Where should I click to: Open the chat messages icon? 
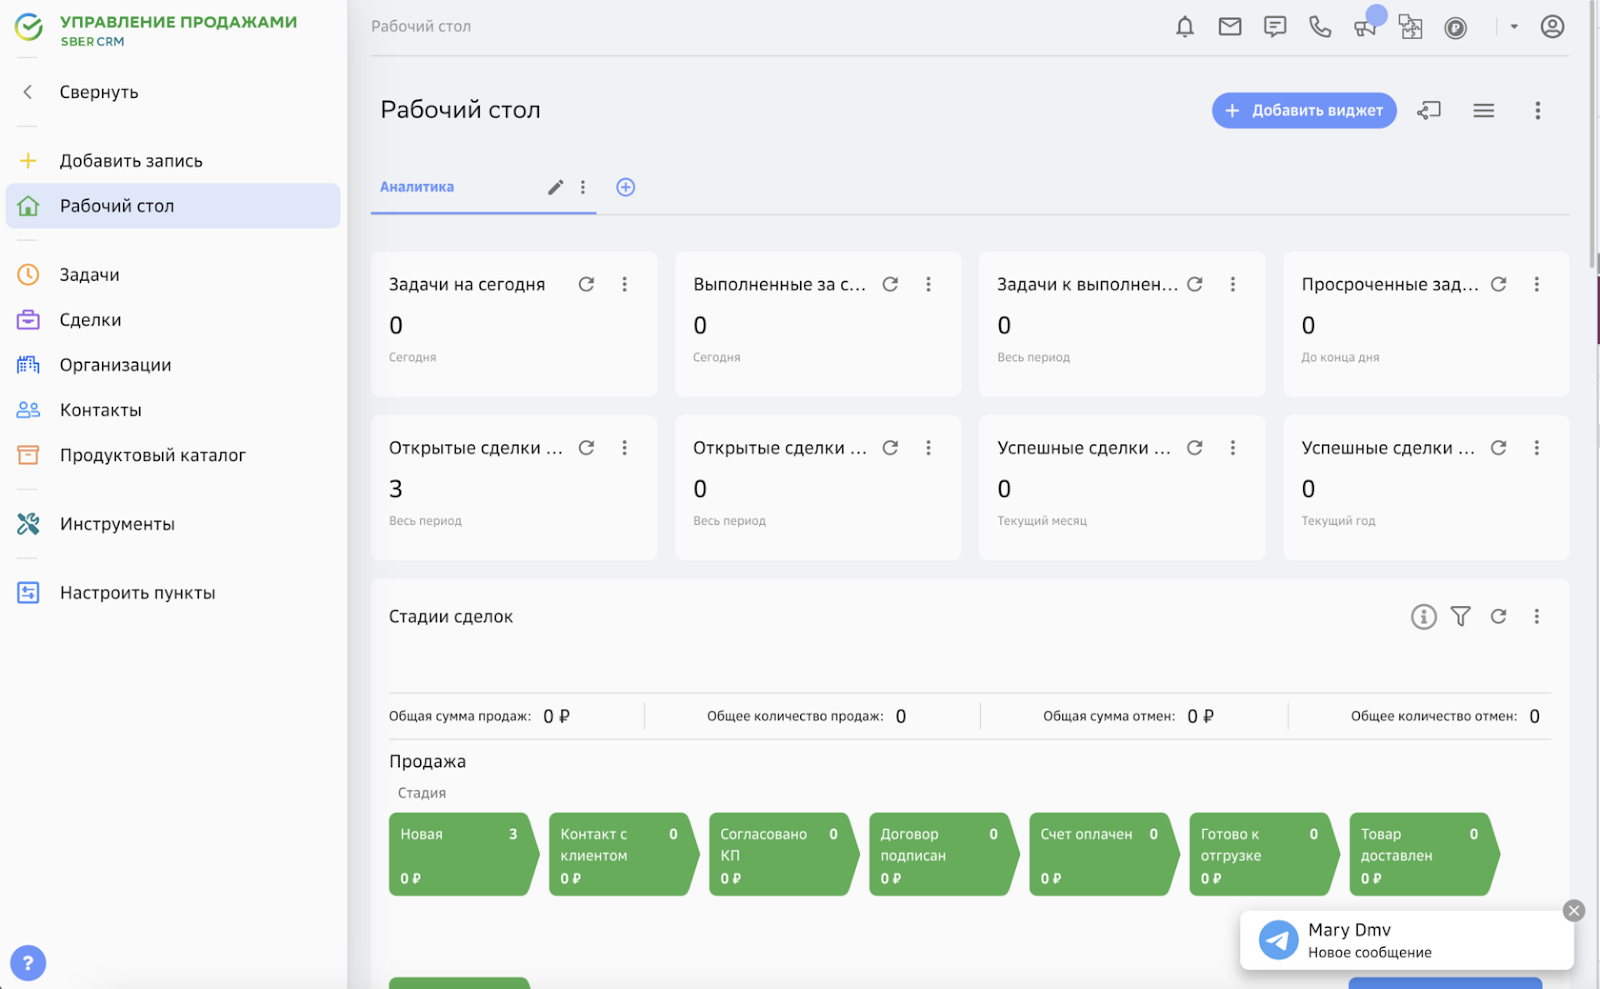click(1274, 27)
